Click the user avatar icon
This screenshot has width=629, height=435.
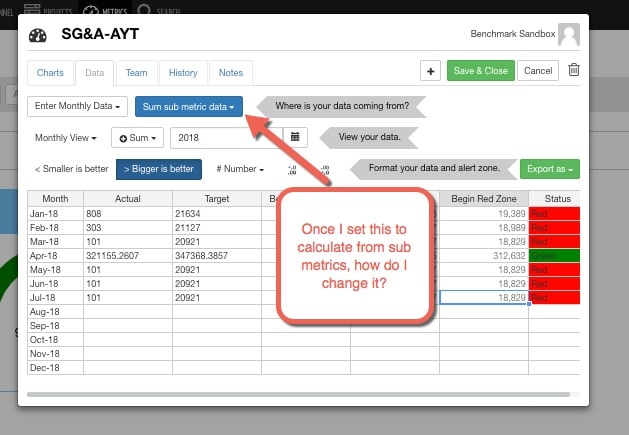568,35
